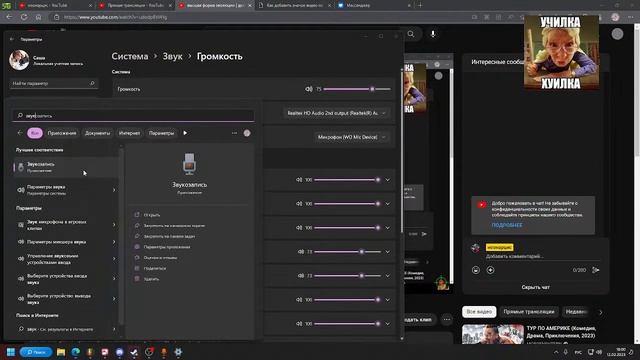Expand 'Выберите устройство ввода звука' chevron
Viewport: 640px width, 360px height.
click(114, 279)
